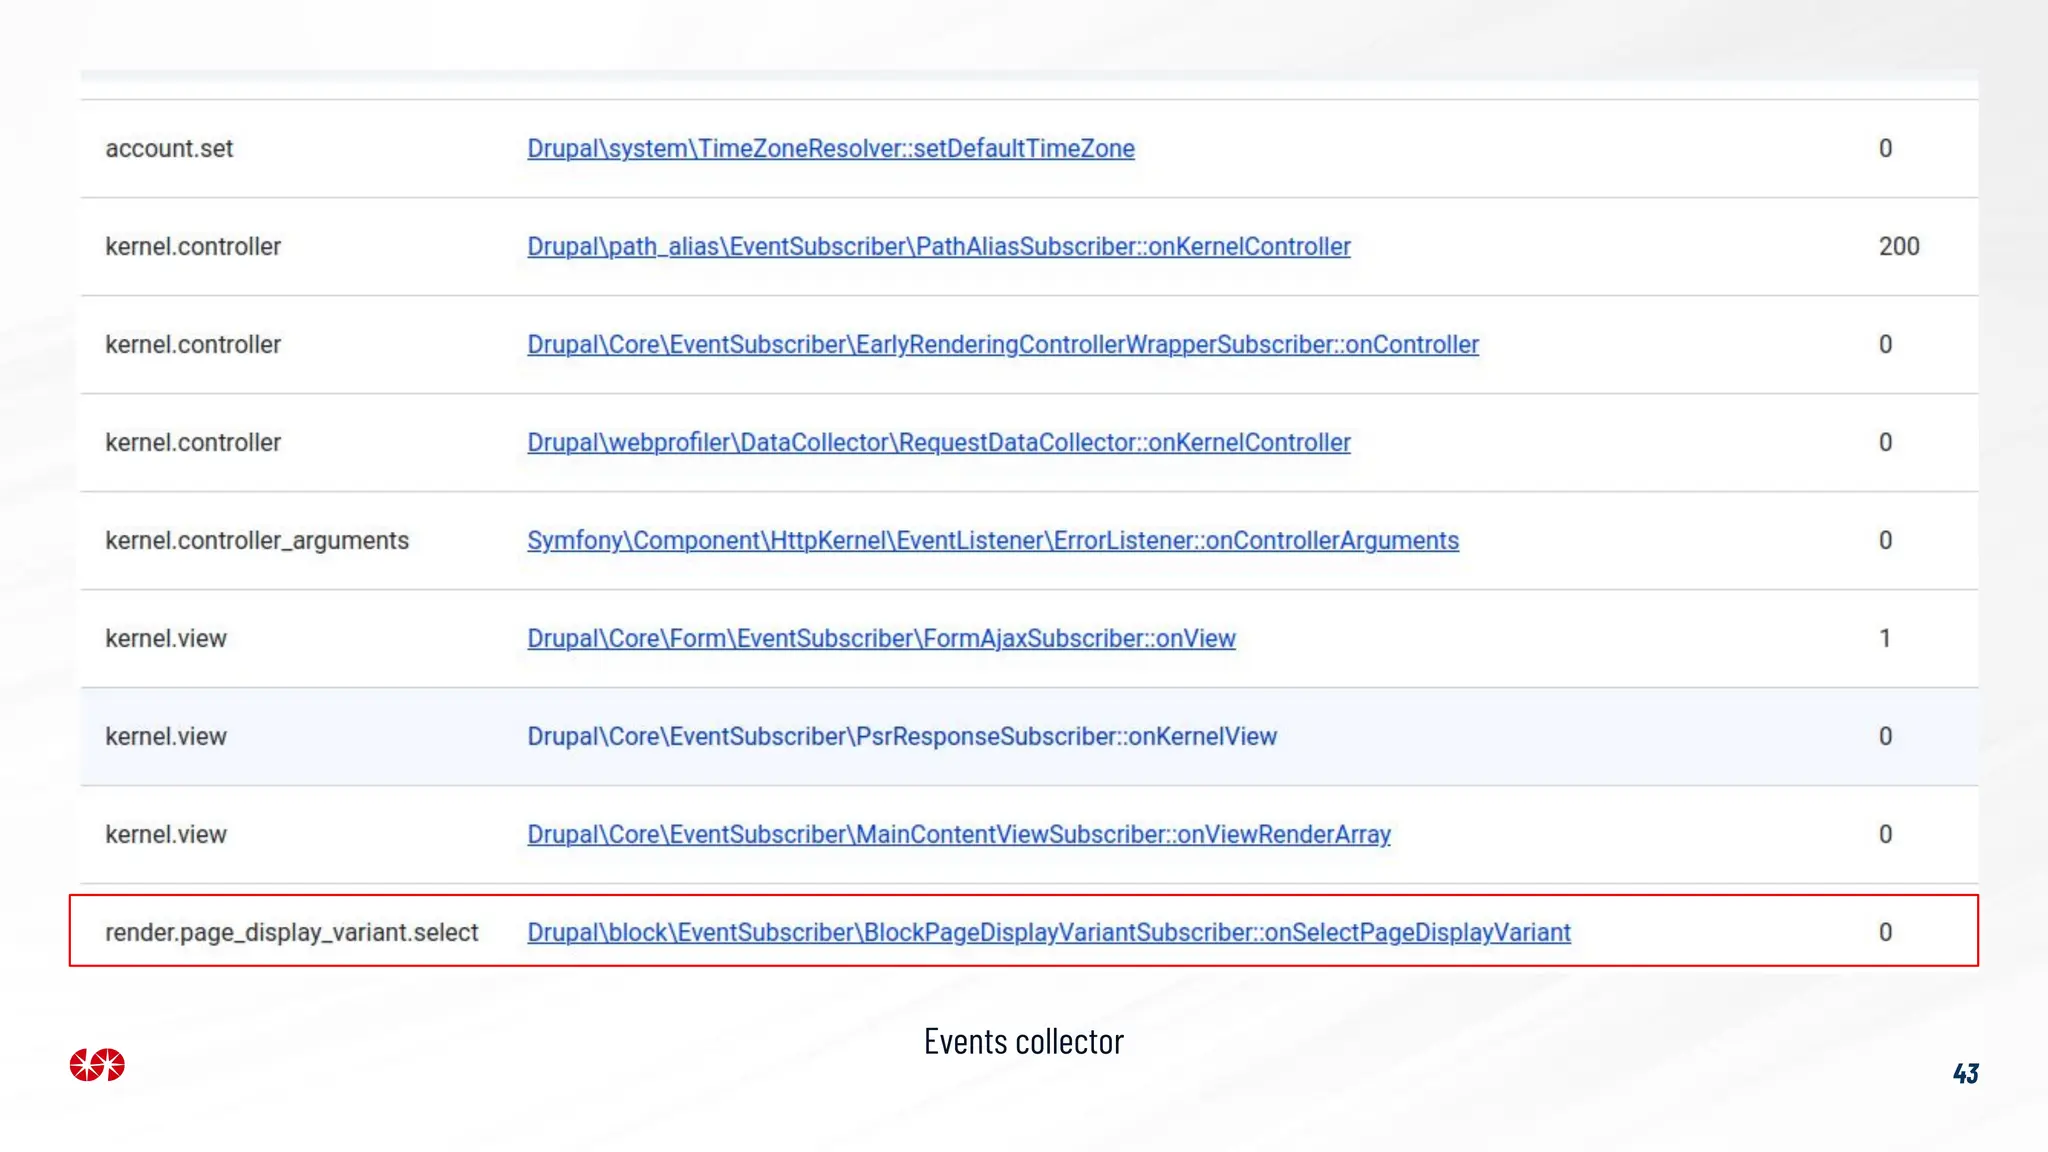Click the kernel.controller_arguments event name
The width and height of the screenshot is (2048, 1152).
click(x=257, y=540)
